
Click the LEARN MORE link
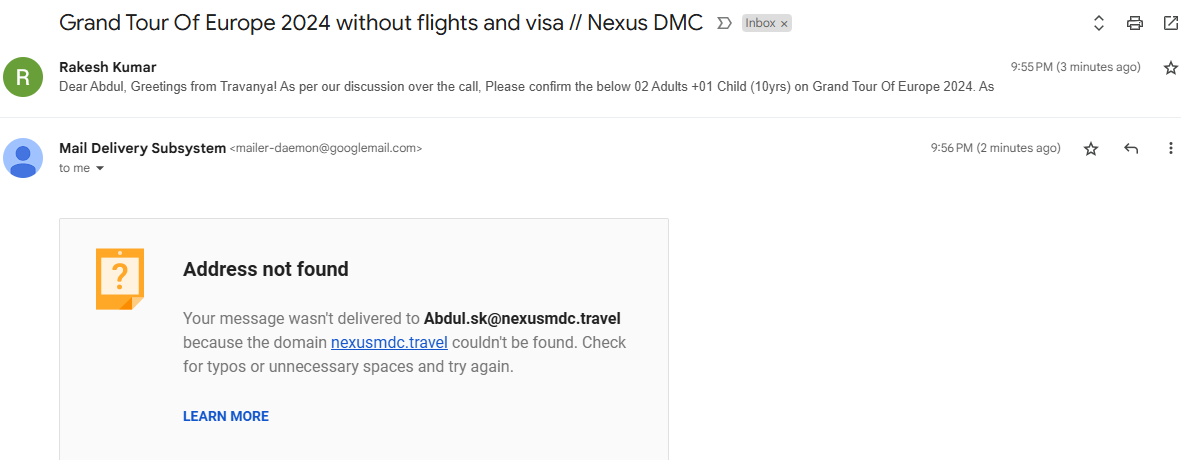pyautogui.click(x=225, y=416)
